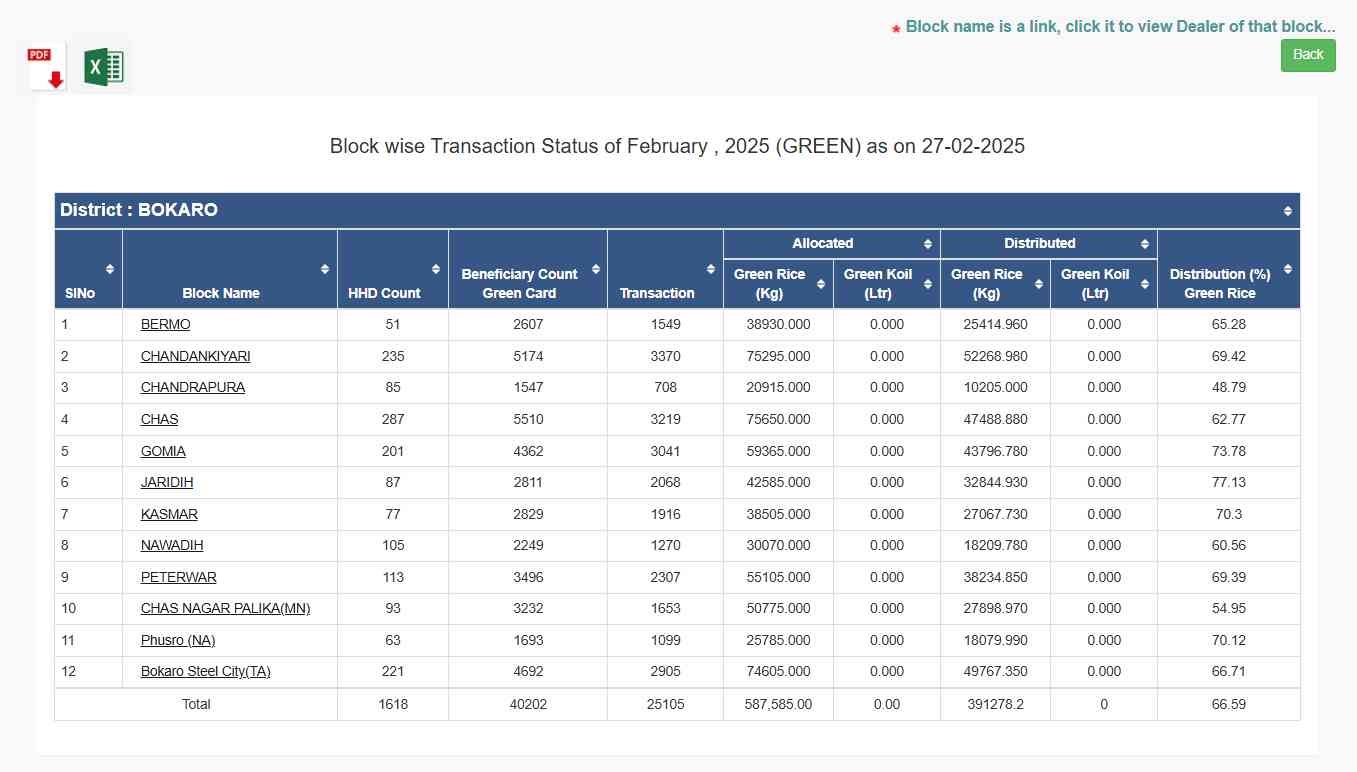Viewport: 1357px width, 772px height.
Task: Open the BERMO block link
Action: click(166, 325)
